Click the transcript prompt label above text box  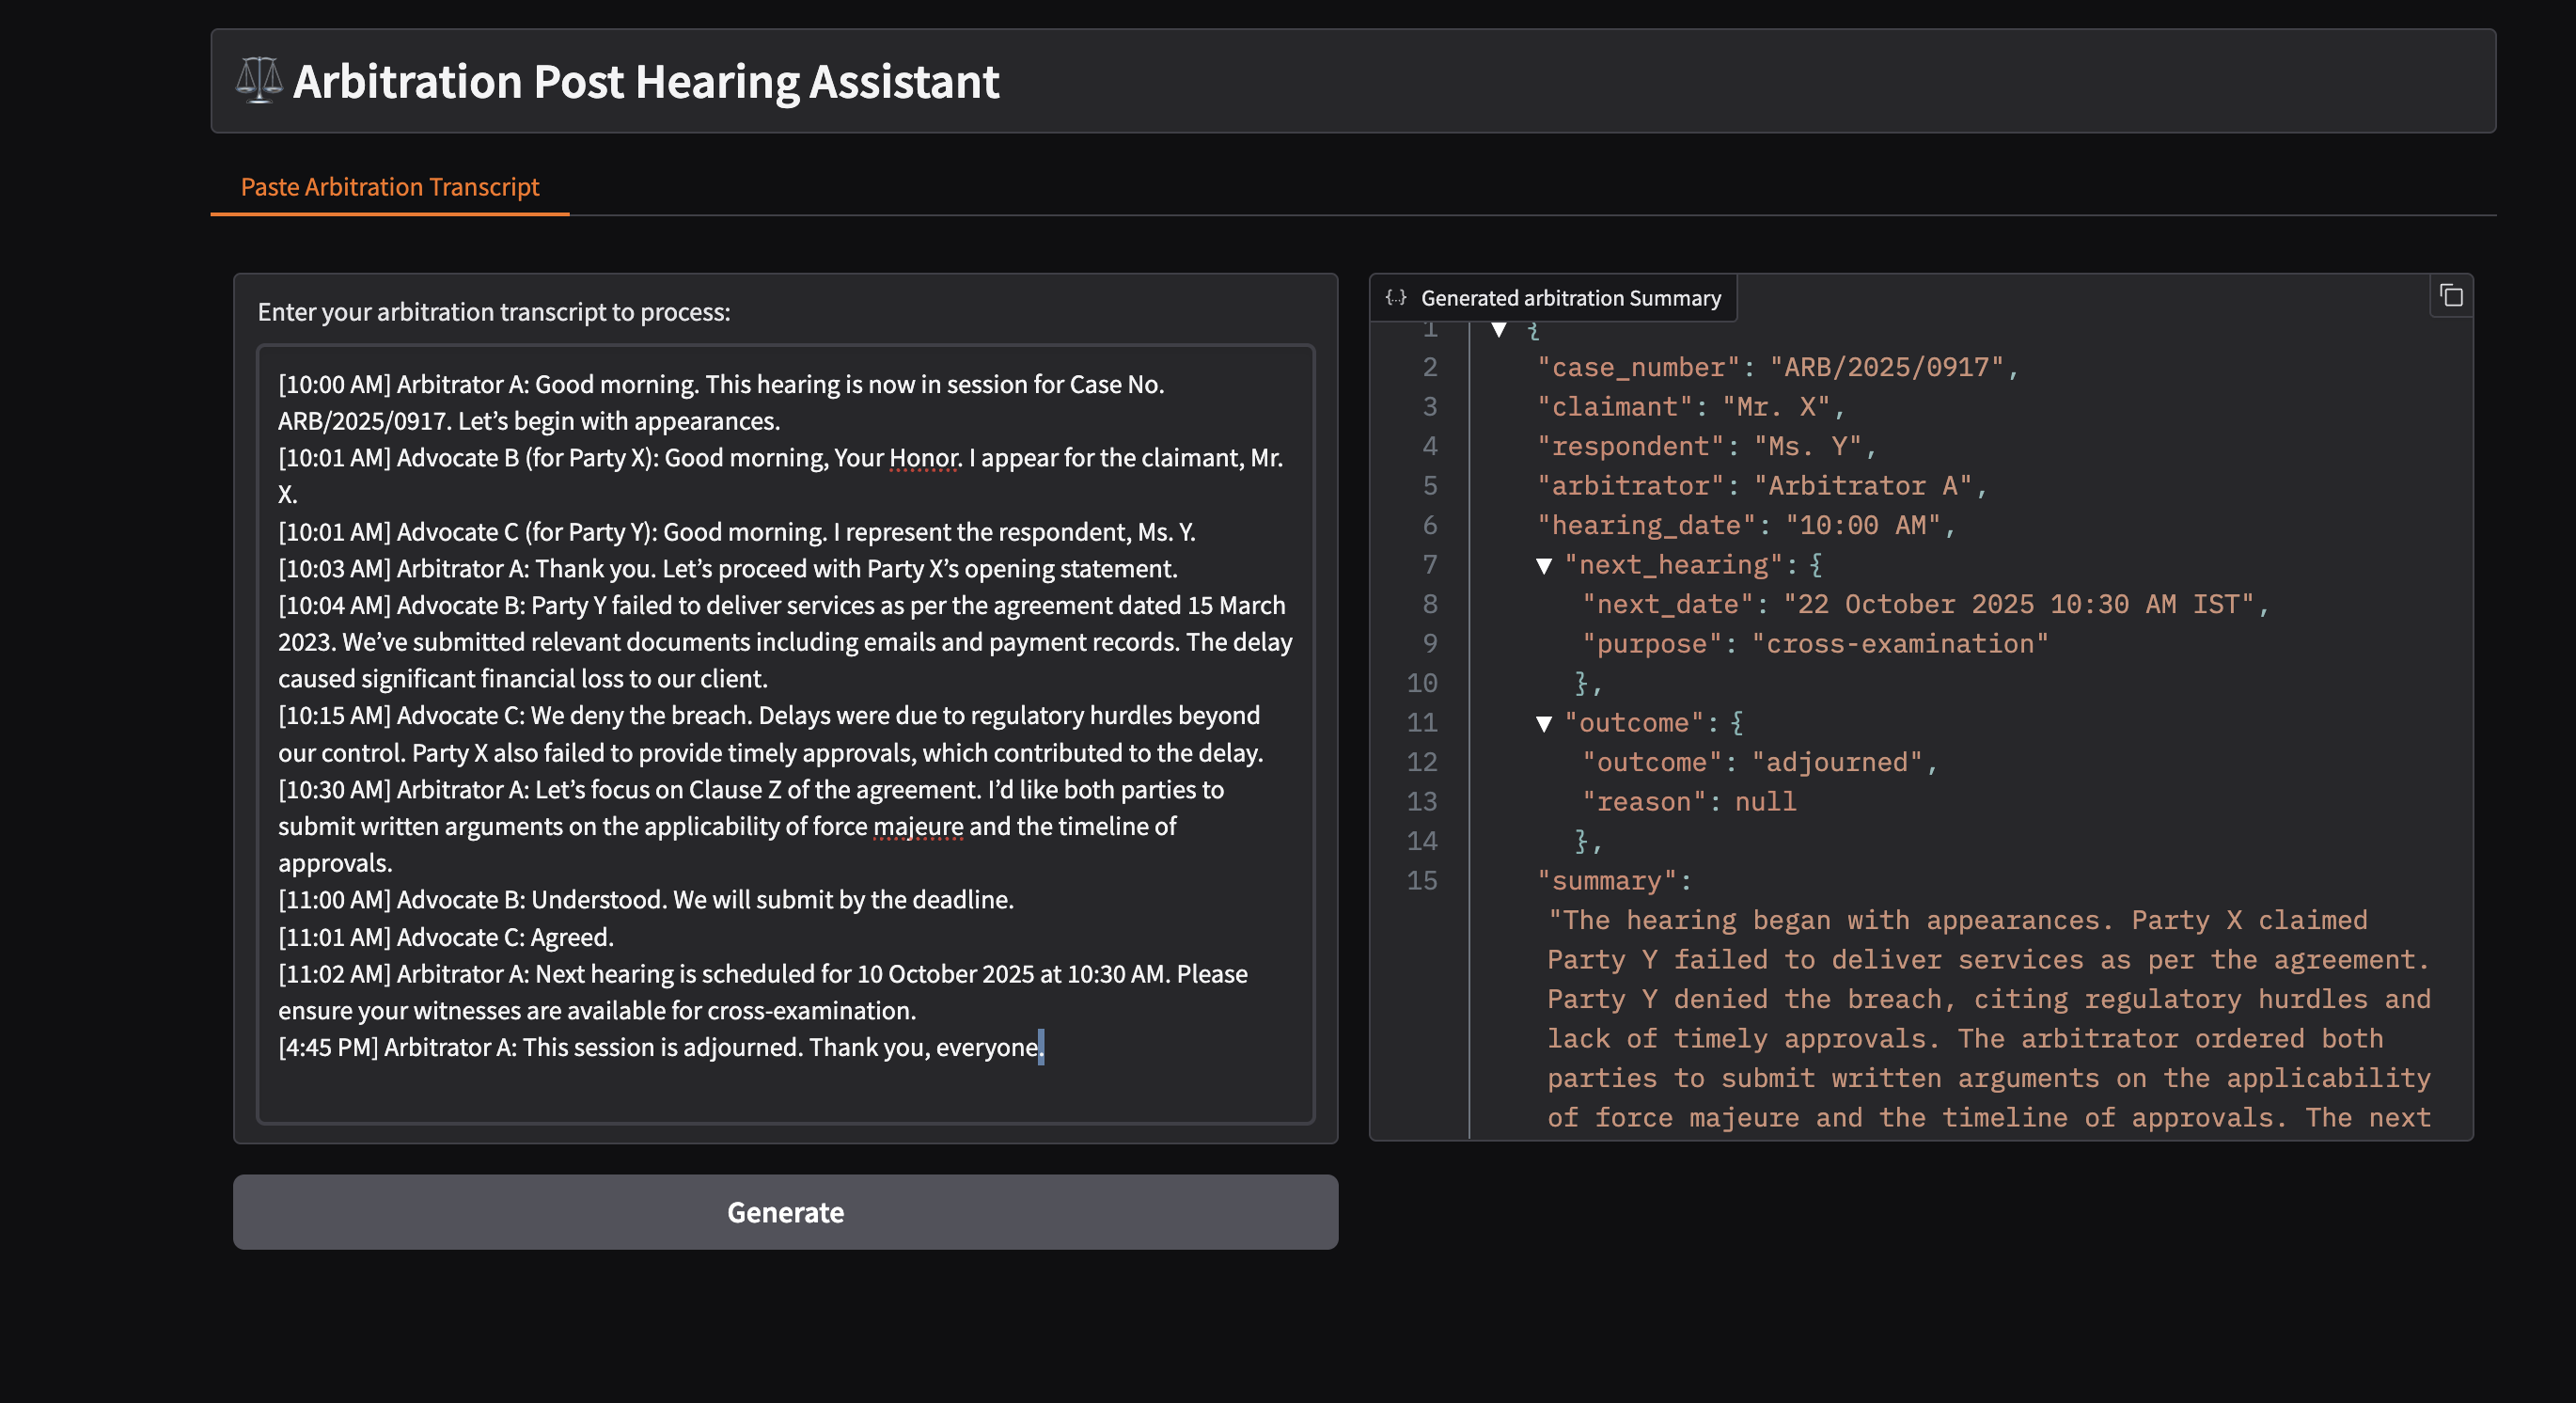click(x=494, y=312)
